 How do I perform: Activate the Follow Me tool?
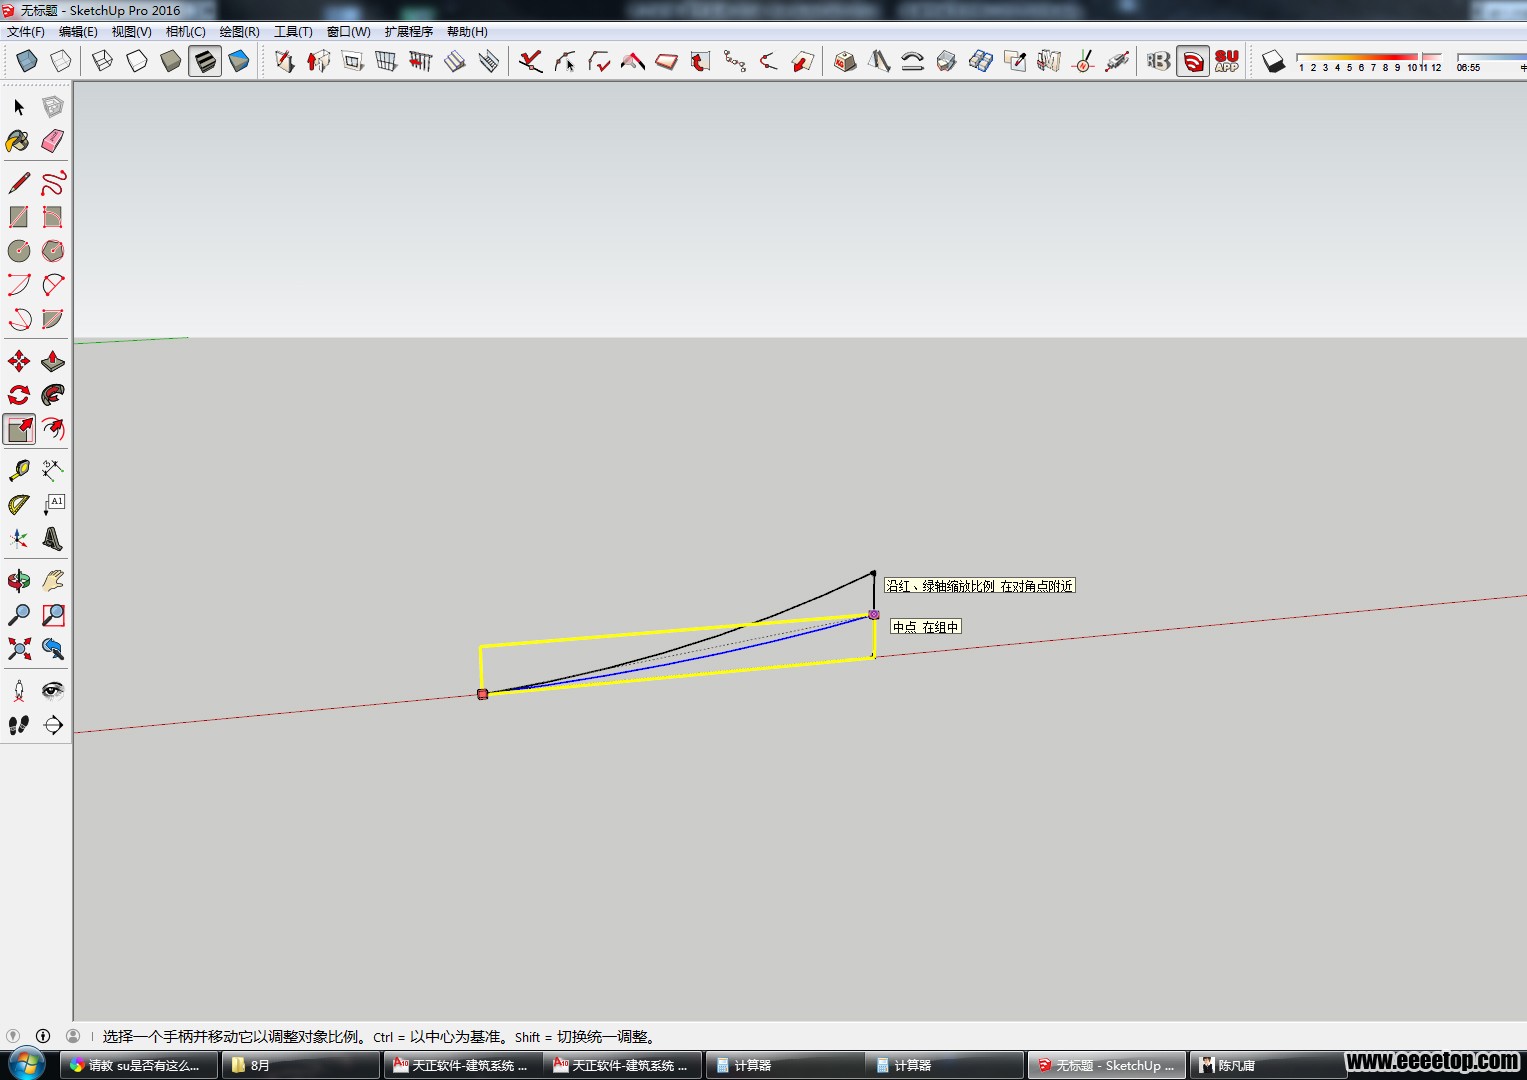(53, 395)
